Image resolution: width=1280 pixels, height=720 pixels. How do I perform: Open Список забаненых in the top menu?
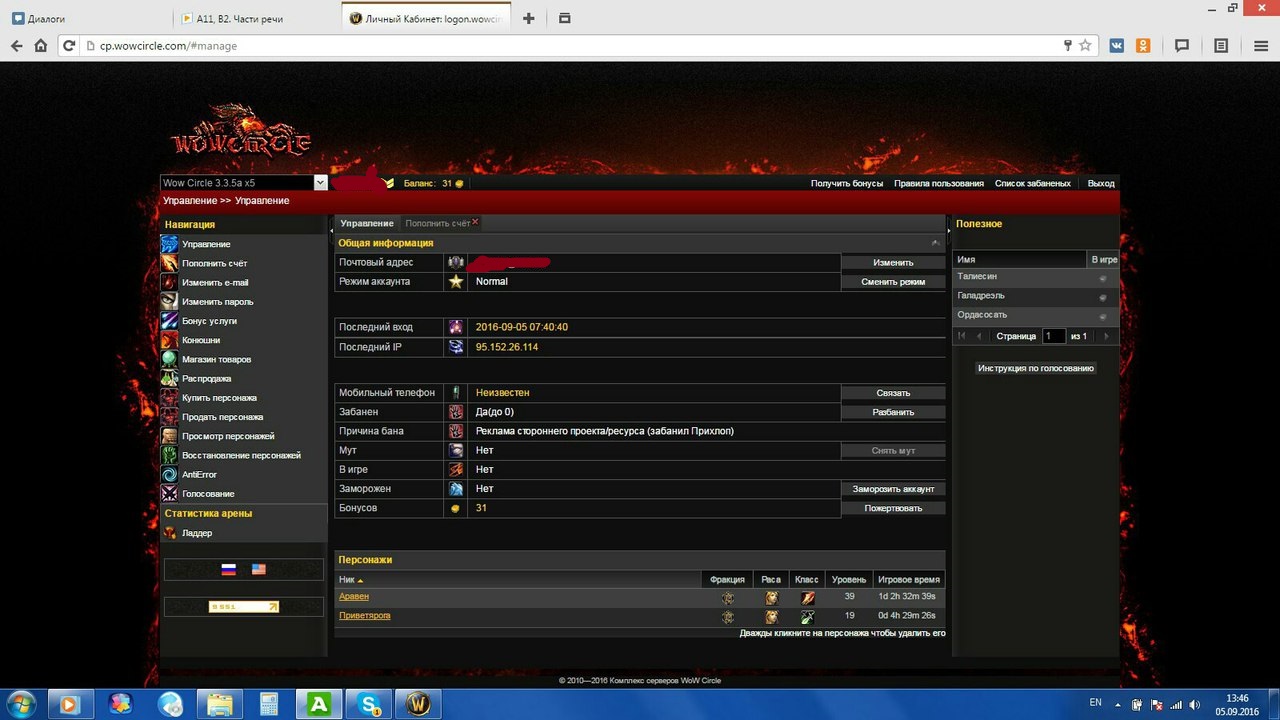1033,184
